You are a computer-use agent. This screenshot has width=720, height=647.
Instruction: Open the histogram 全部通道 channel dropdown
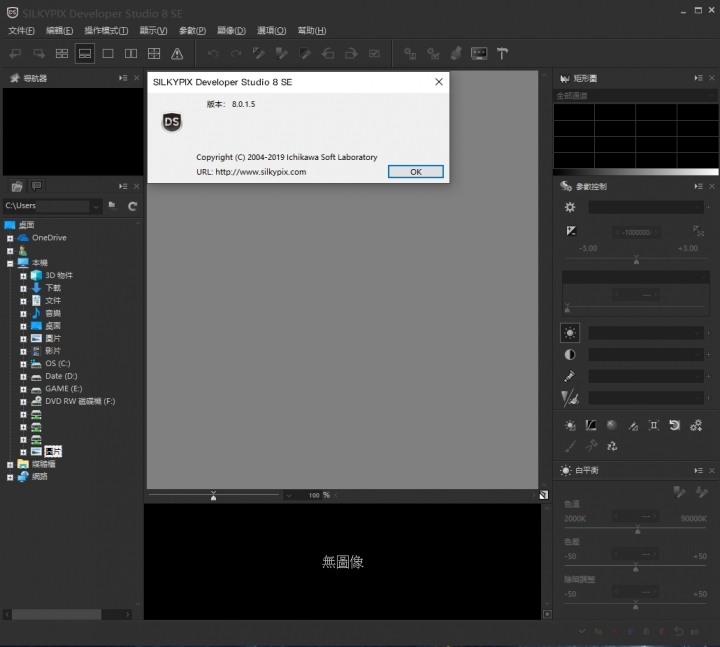tap(636, 96)
